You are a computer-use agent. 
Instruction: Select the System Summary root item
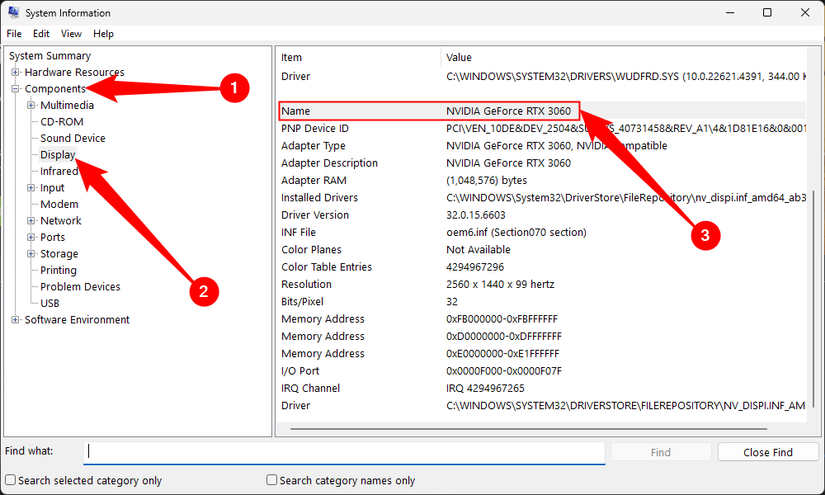click(50, 56)
